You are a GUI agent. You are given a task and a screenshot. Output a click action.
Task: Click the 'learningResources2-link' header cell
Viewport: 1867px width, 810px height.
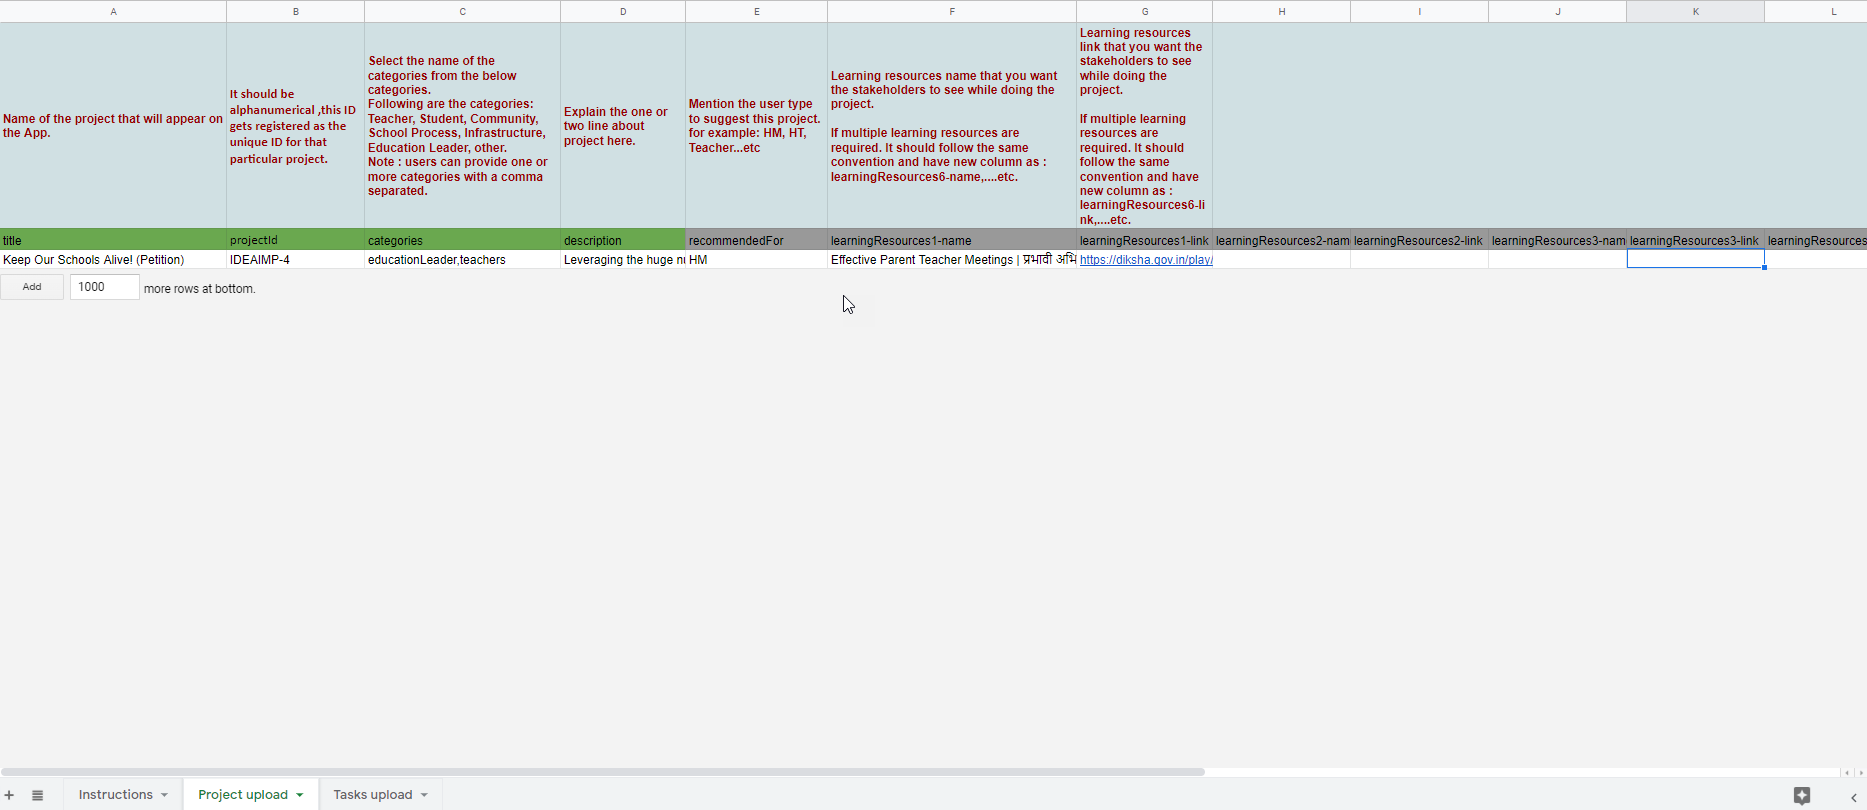[1418, 241]
